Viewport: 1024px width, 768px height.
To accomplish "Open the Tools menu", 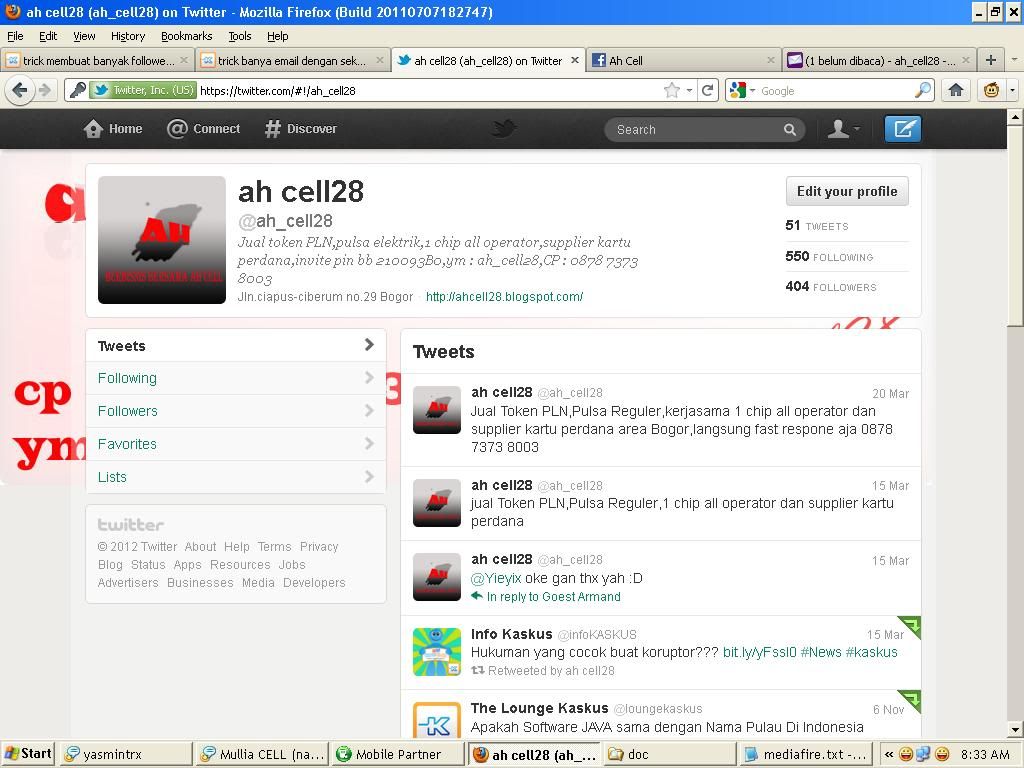I will coord(240,36).
